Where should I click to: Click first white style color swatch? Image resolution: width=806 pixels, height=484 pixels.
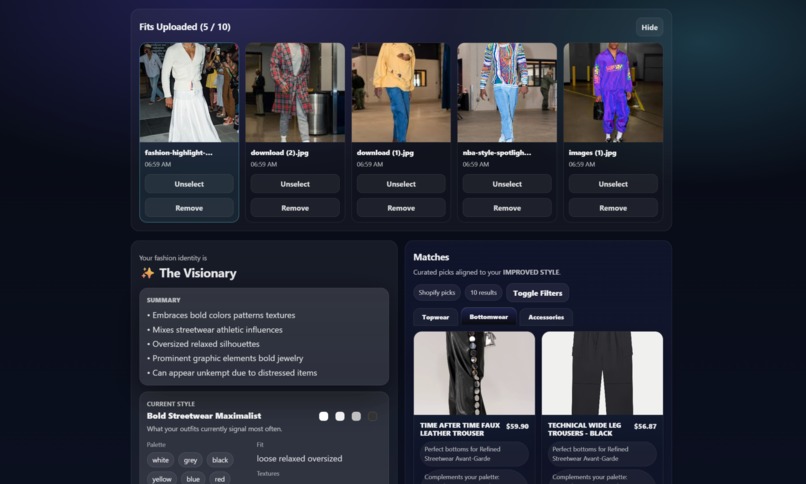[x=323, y=416]
